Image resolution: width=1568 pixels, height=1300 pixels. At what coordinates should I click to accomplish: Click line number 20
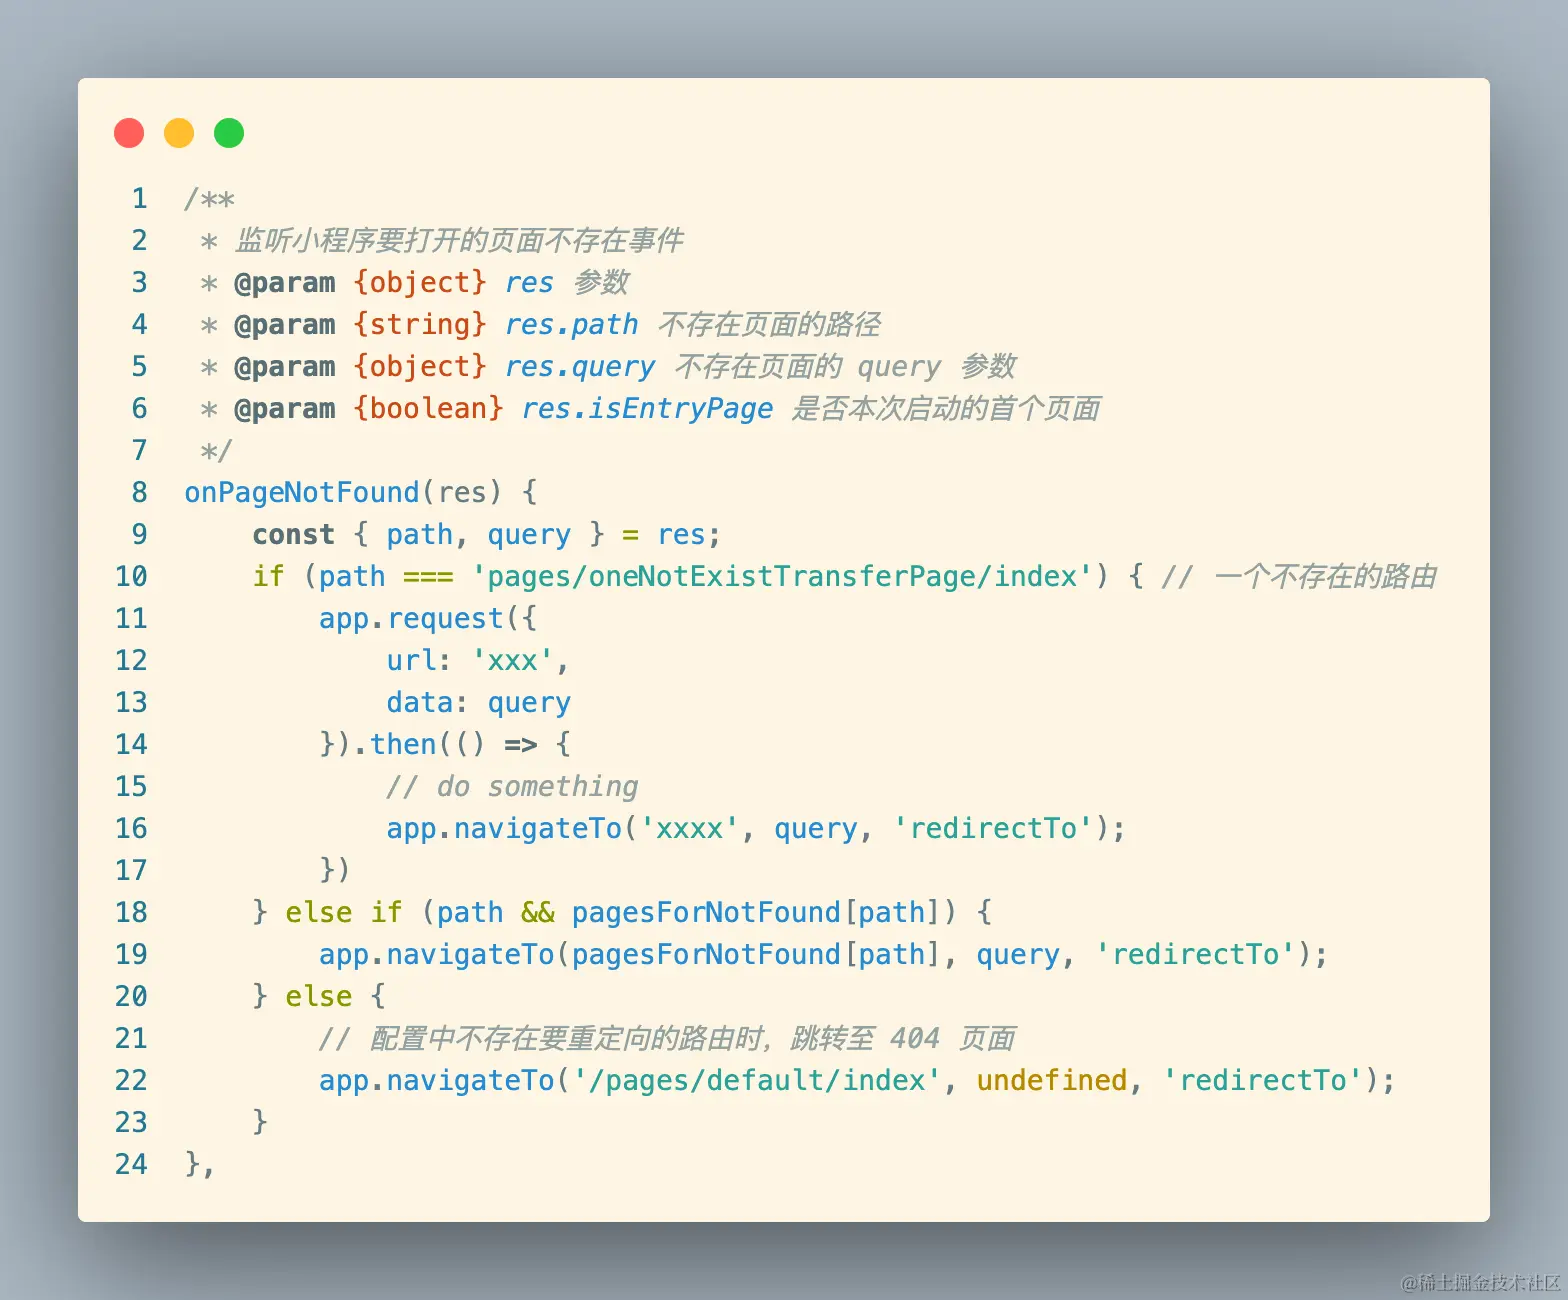(x=131, y=996)
